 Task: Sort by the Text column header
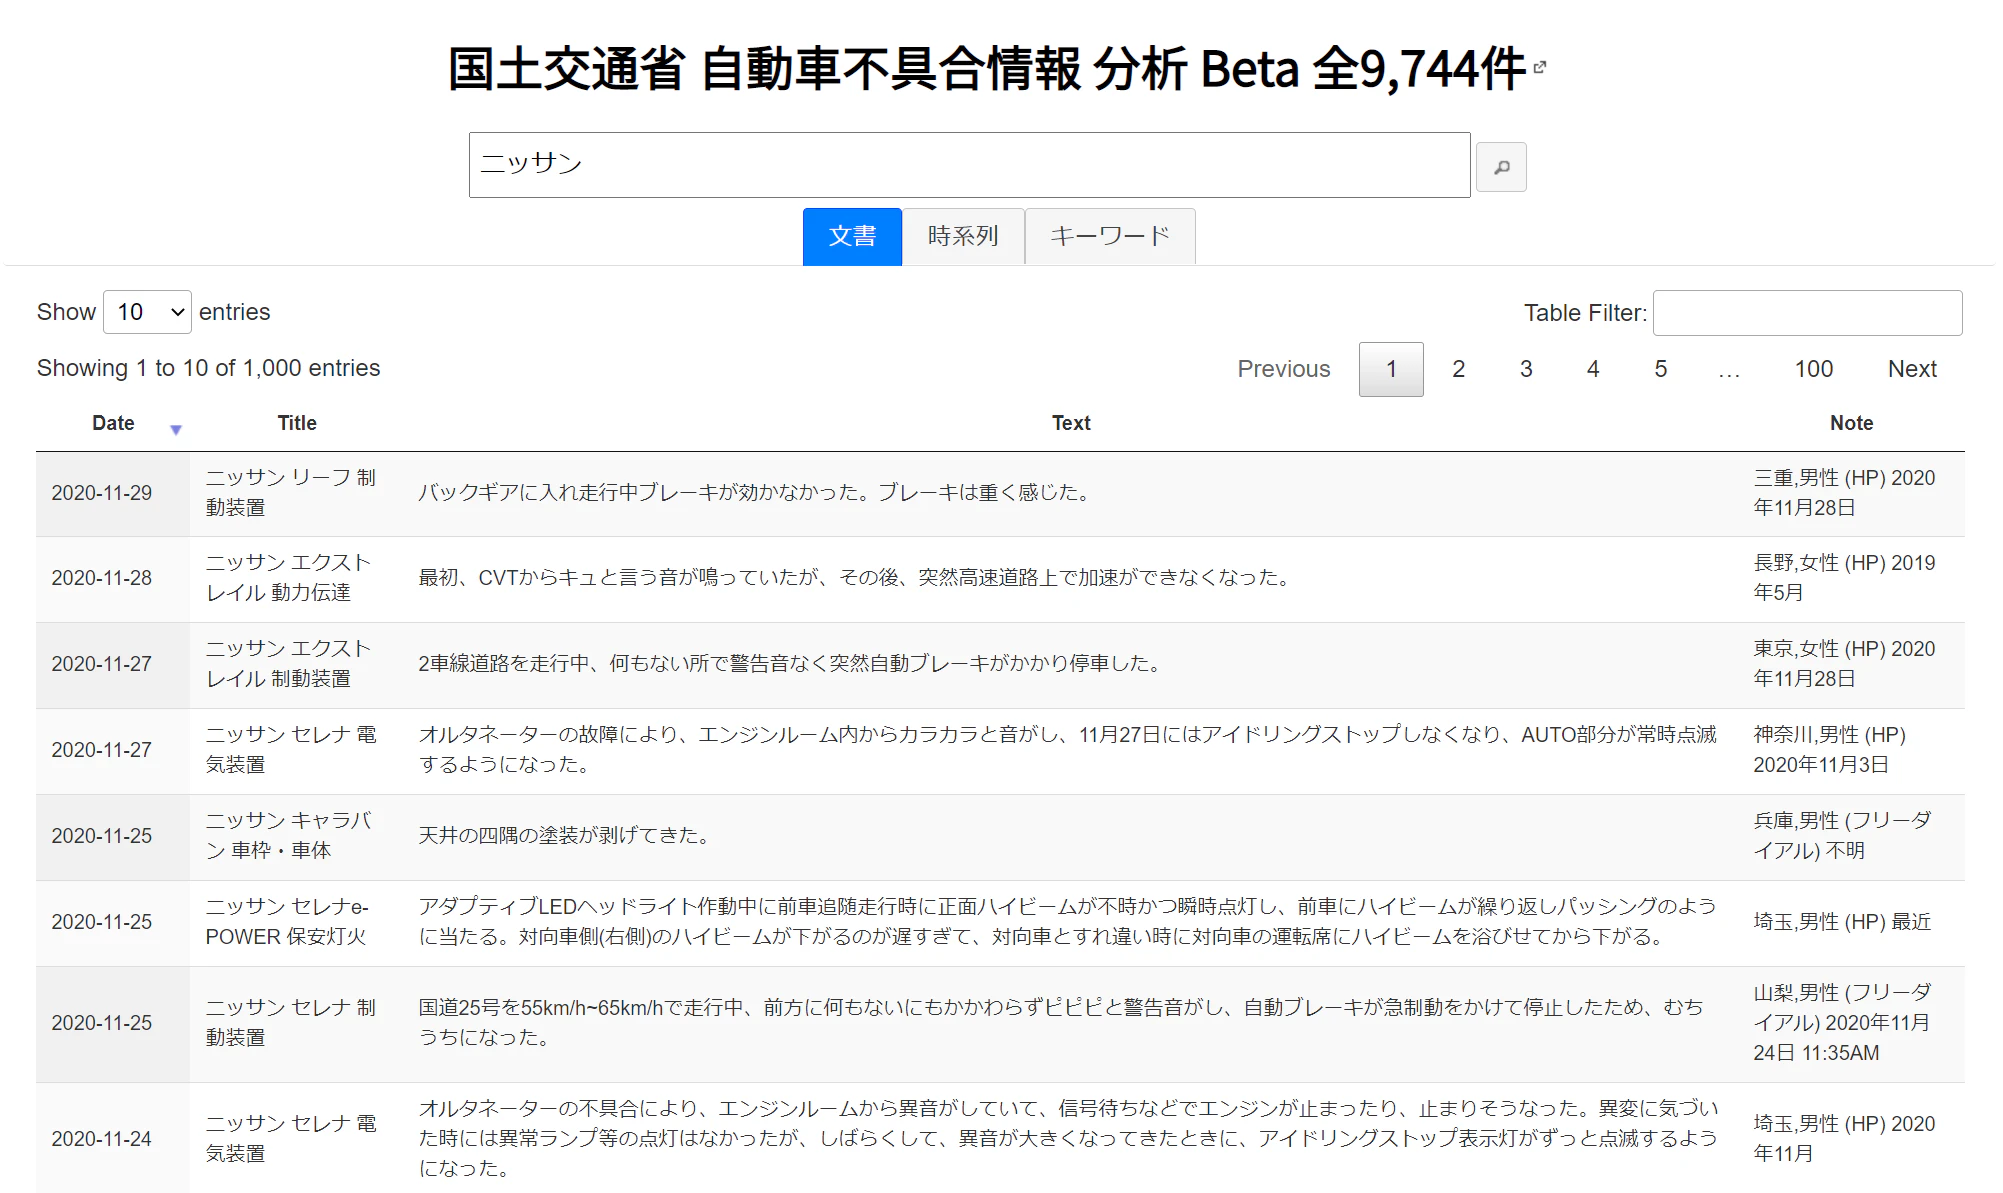tap(1071, 423)
